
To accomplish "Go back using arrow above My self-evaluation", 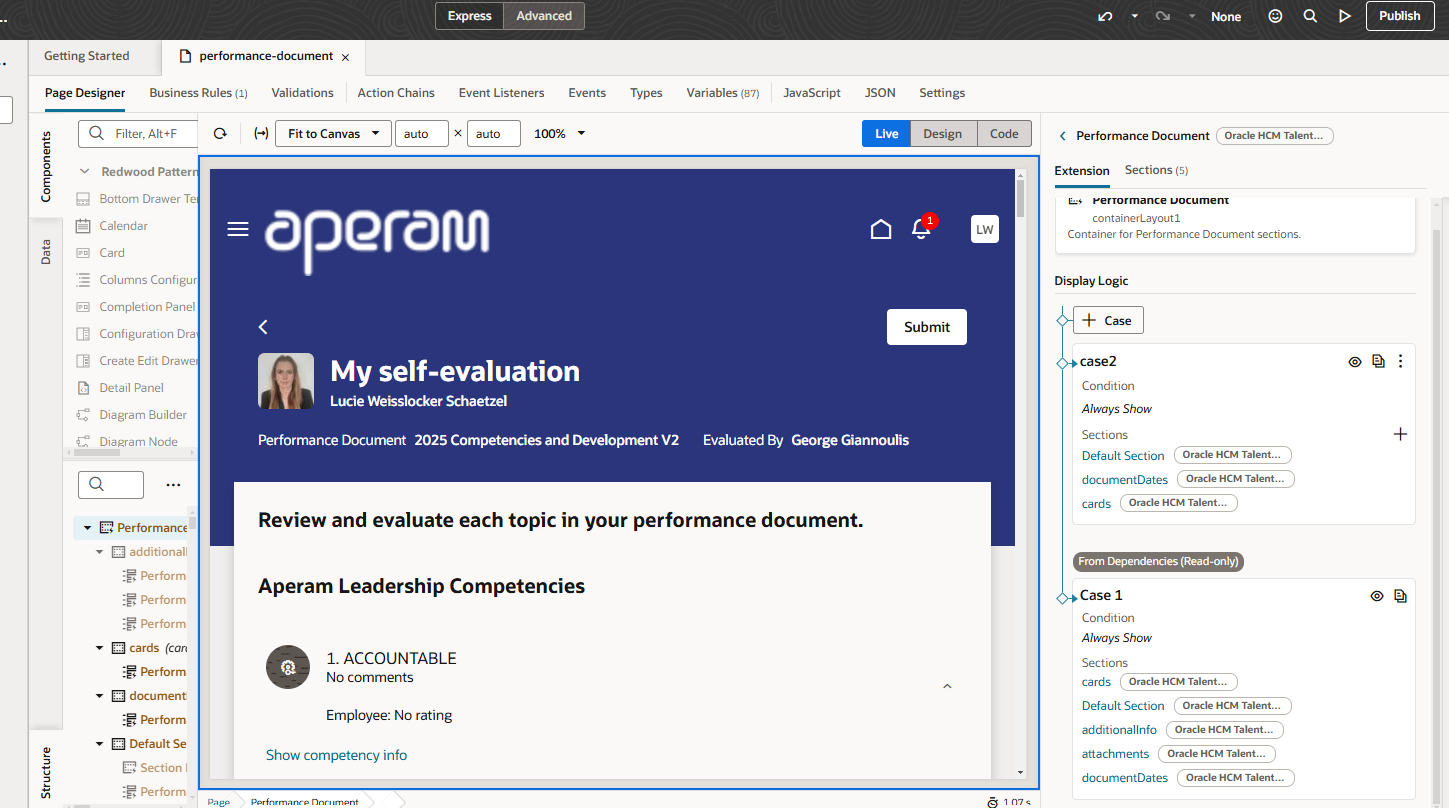I will click(x=264, y=327).
